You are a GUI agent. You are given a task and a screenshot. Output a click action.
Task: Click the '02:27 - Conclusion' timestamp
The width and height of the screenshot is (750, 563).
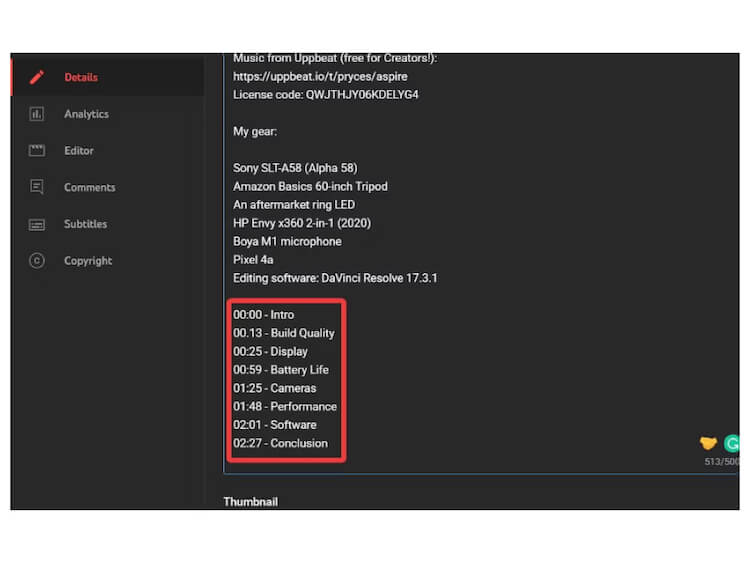click(x=281, y=443)
